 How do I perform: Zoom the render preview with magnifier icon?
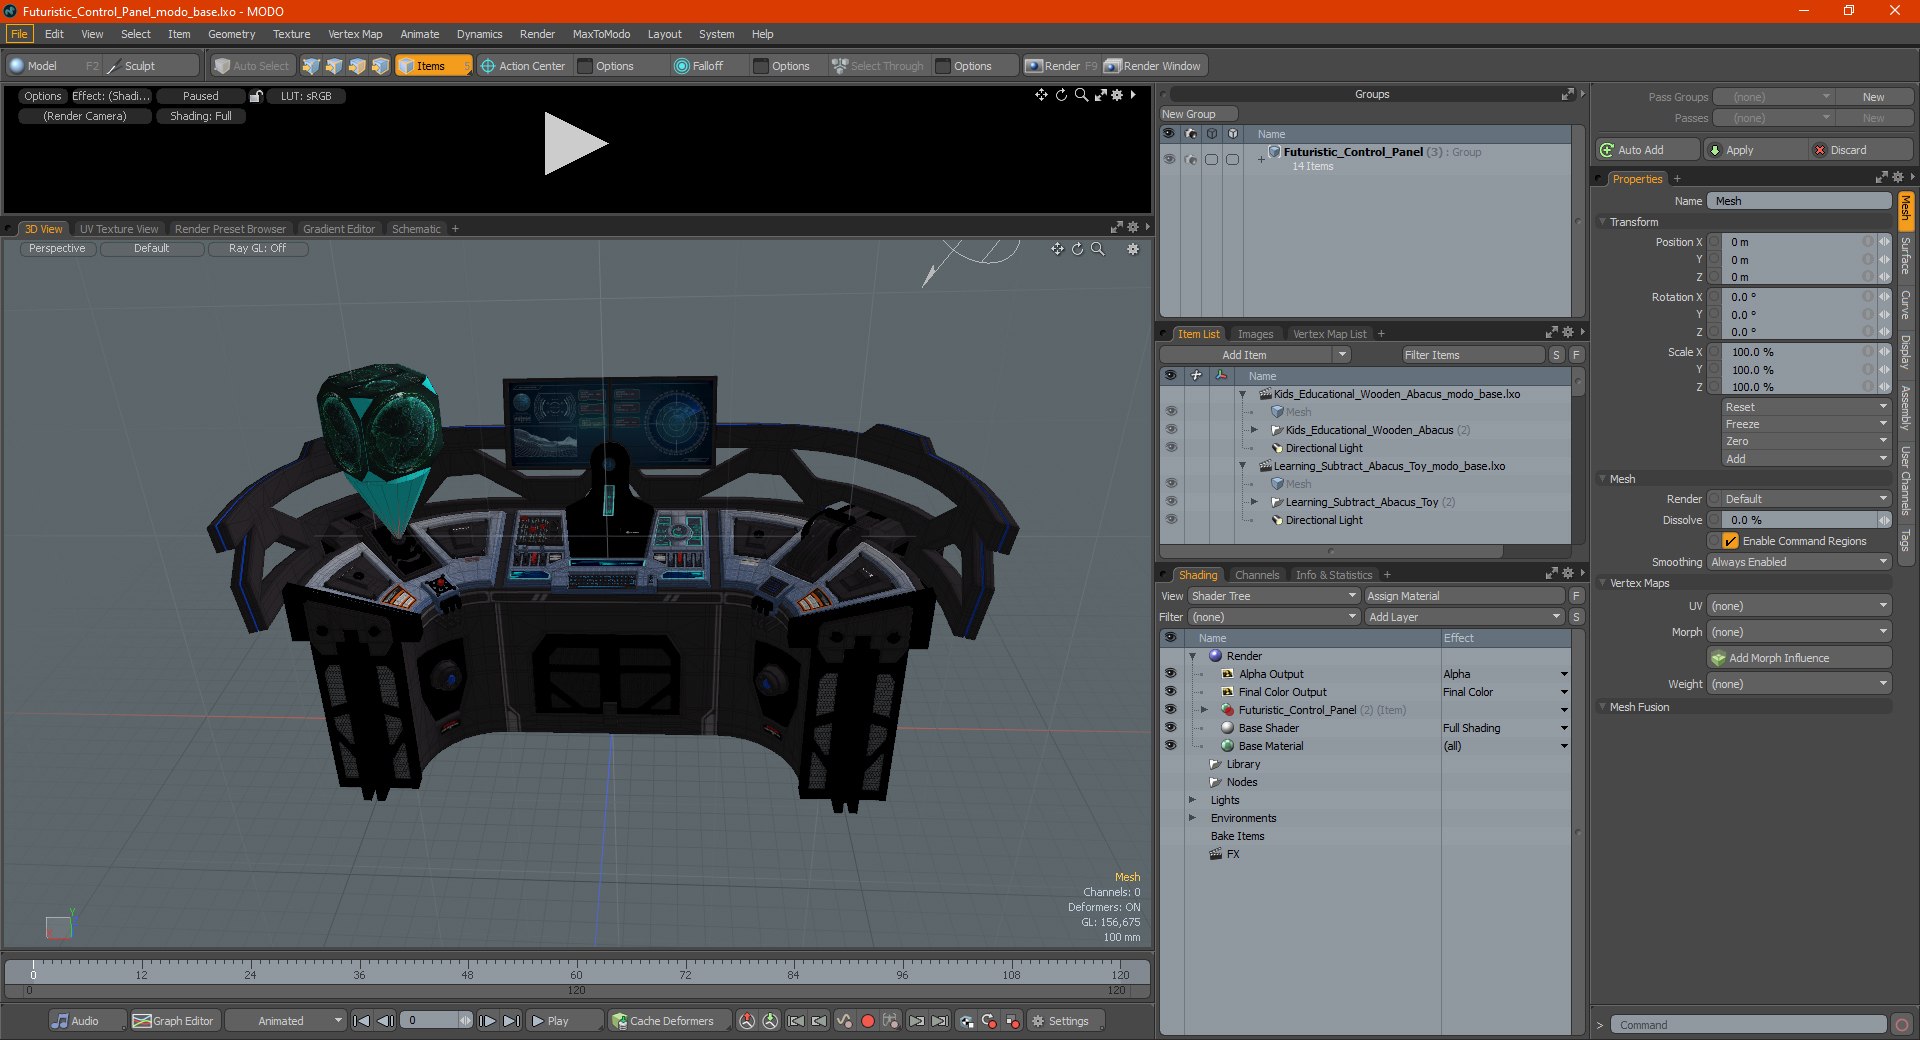click(1081, 95)
